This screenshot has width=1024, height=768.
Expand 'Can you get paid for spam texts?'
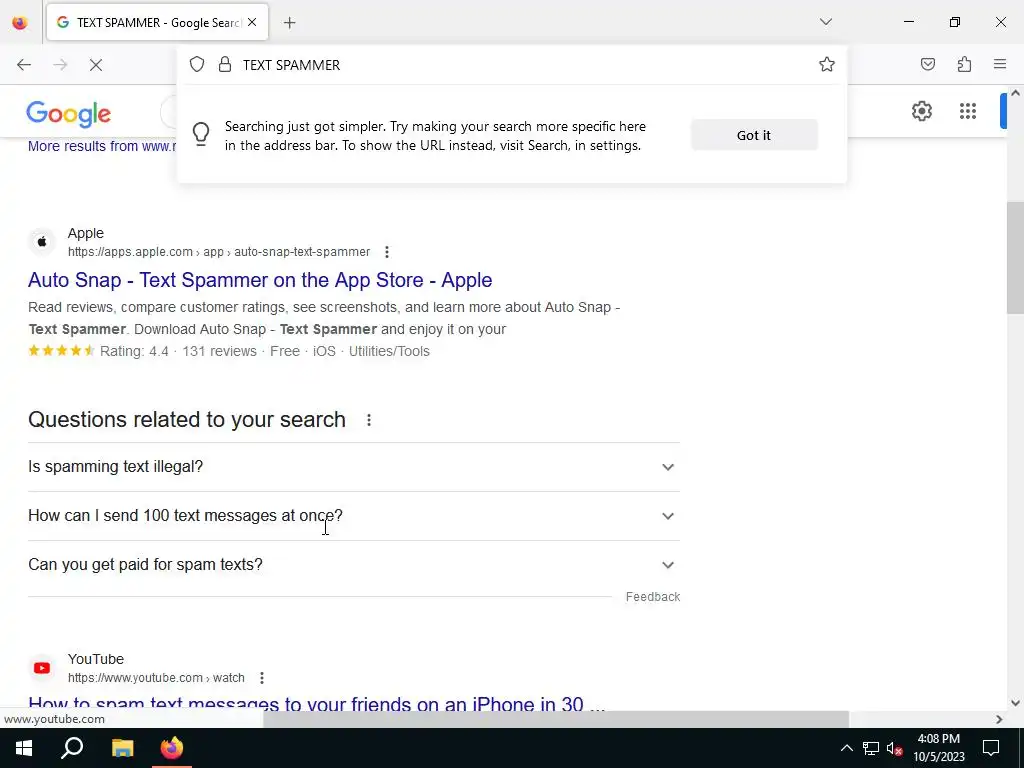(354, 565)
